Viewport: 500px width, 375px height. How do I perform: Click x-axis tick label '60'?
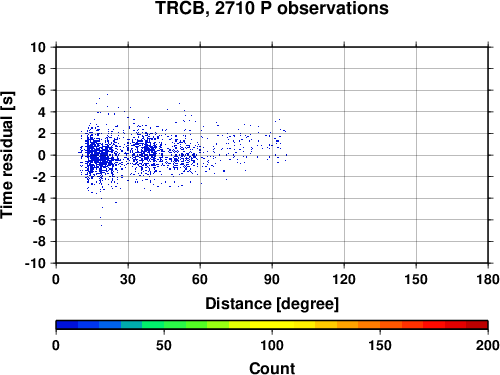[x=200, y=279]
